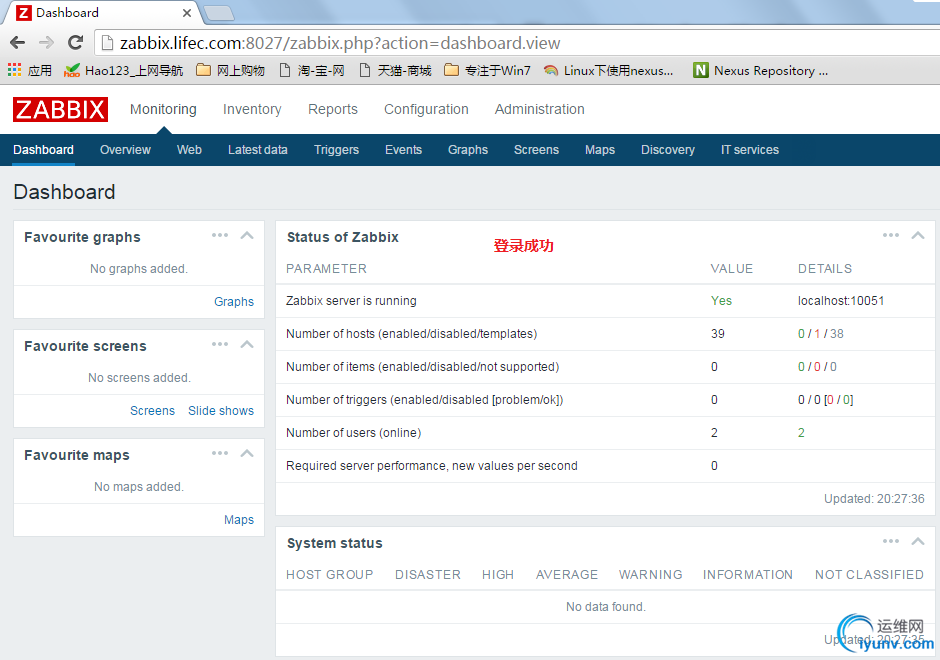940x660 pixels.
Task: Open Favourite screens options menu dots
Action: coord(220,344)
